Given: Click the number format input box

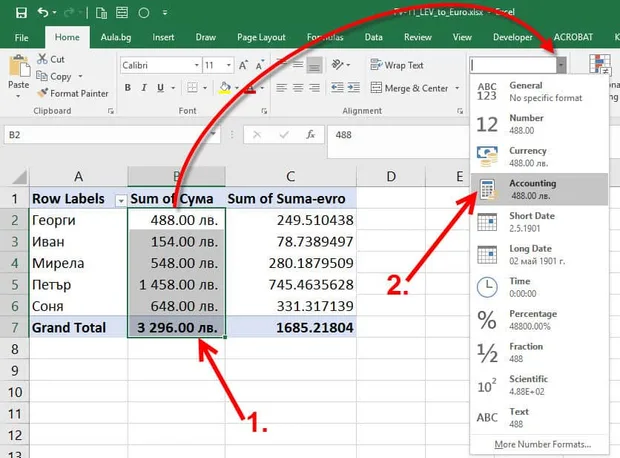Looking at the screenshot, I should pos(513,65).
